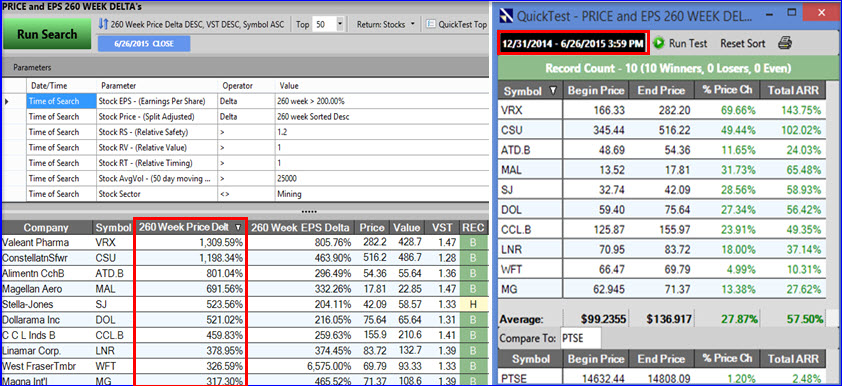Click the REC column header

click(473, 227)
